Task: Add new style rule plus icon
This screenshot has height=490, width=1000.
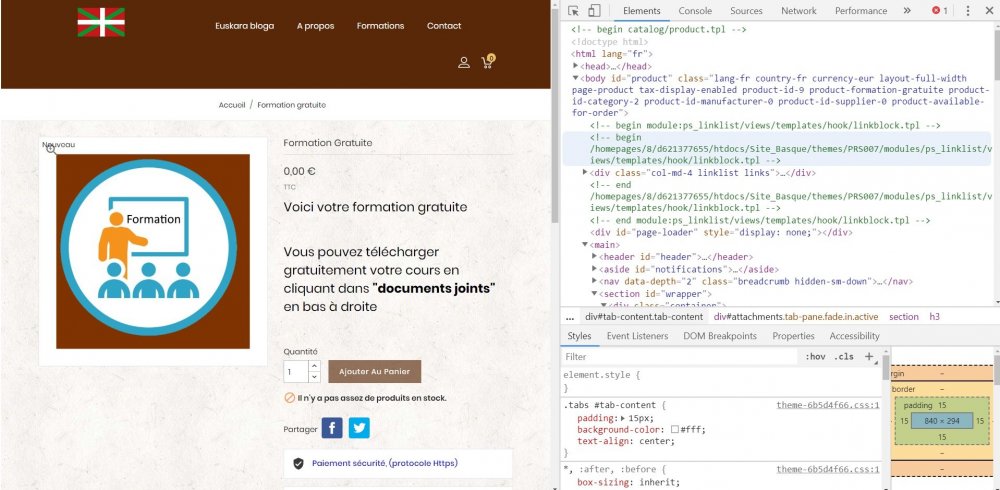Action: [x=869, y=357]
